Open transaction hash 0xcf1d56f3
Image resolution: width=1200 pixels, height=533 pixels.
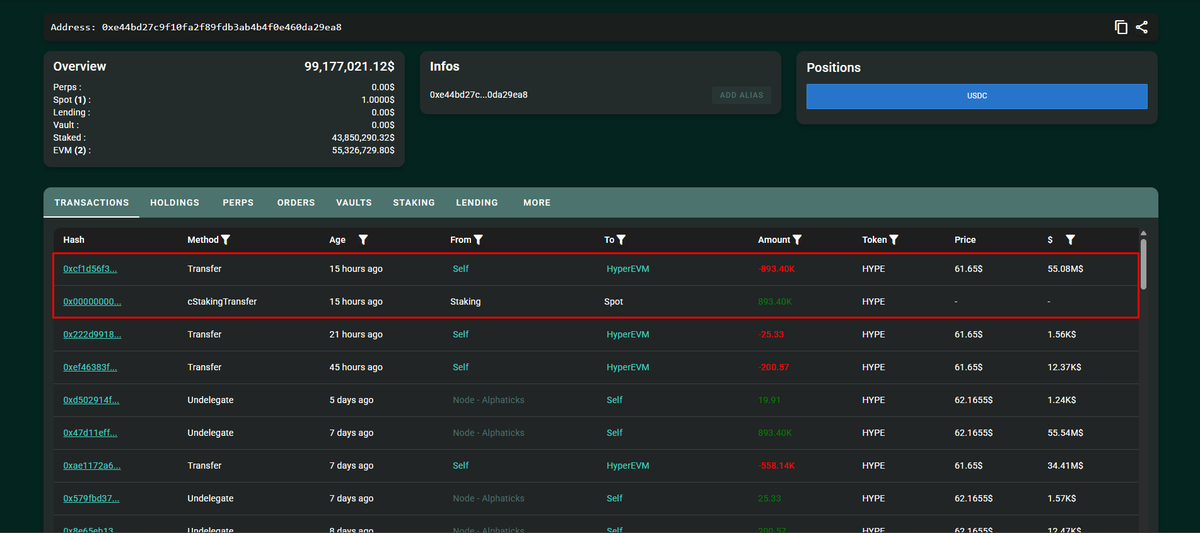tap(90, 269)
